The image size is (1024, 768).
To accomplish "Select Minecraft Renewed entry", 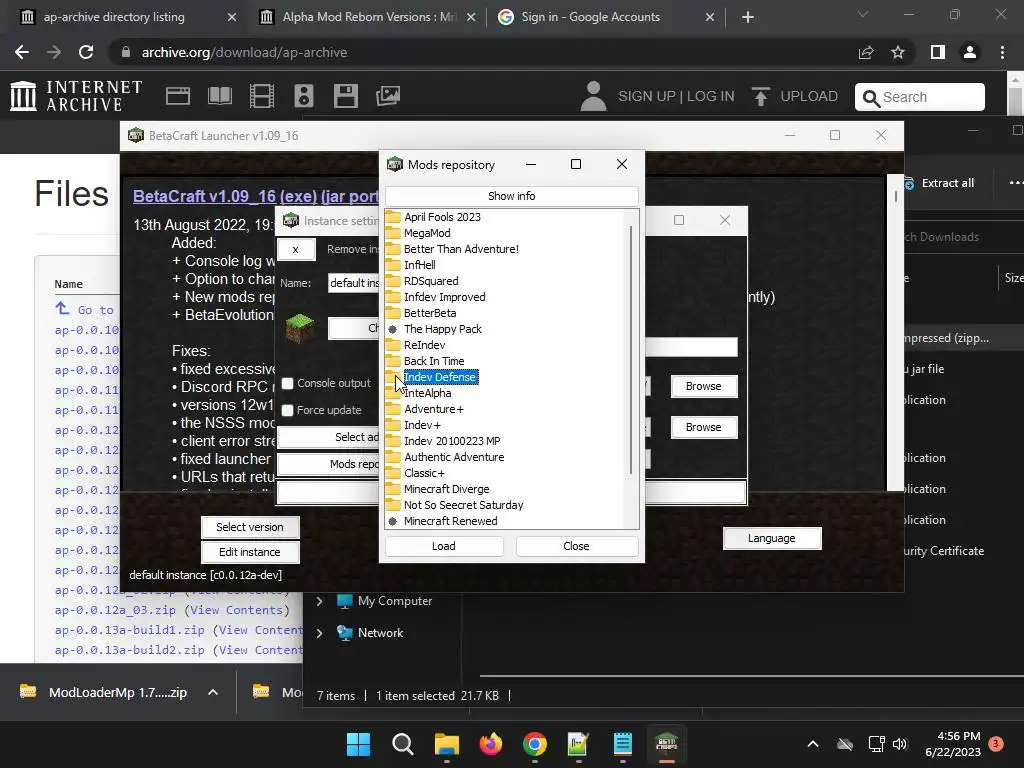I will point(451,521).
